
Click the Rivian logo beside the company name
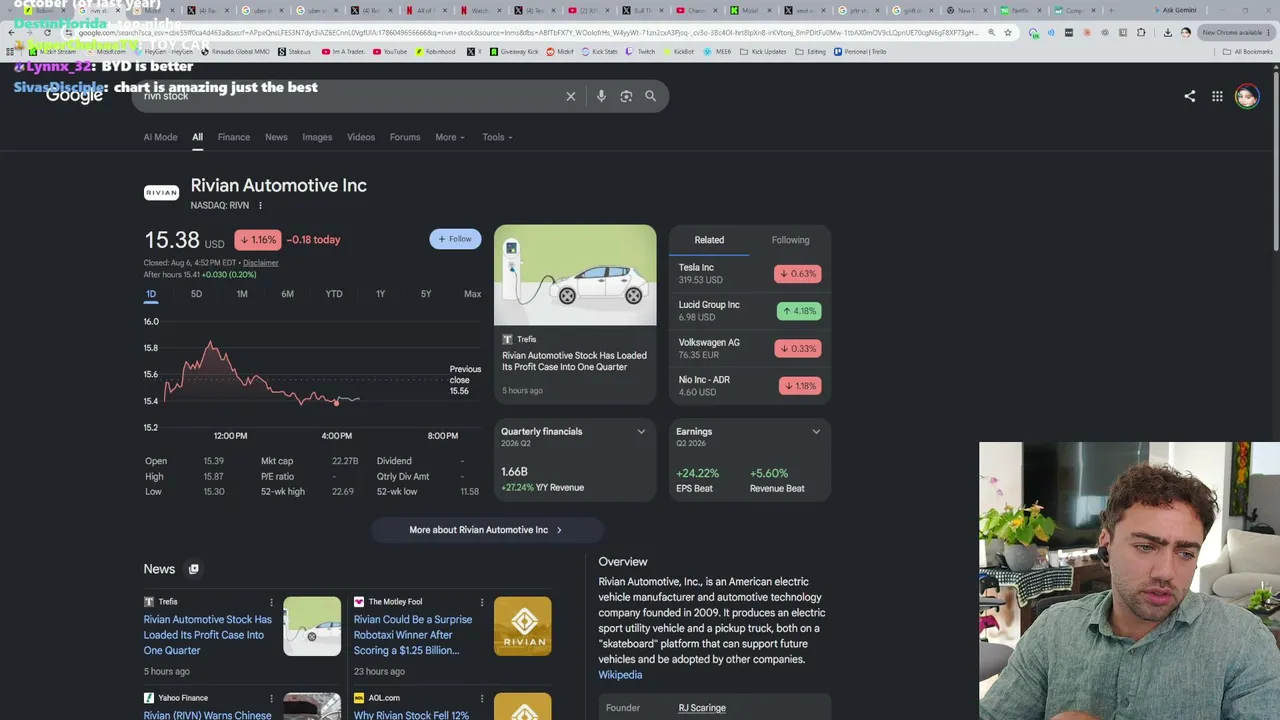[x=161, y=193]
